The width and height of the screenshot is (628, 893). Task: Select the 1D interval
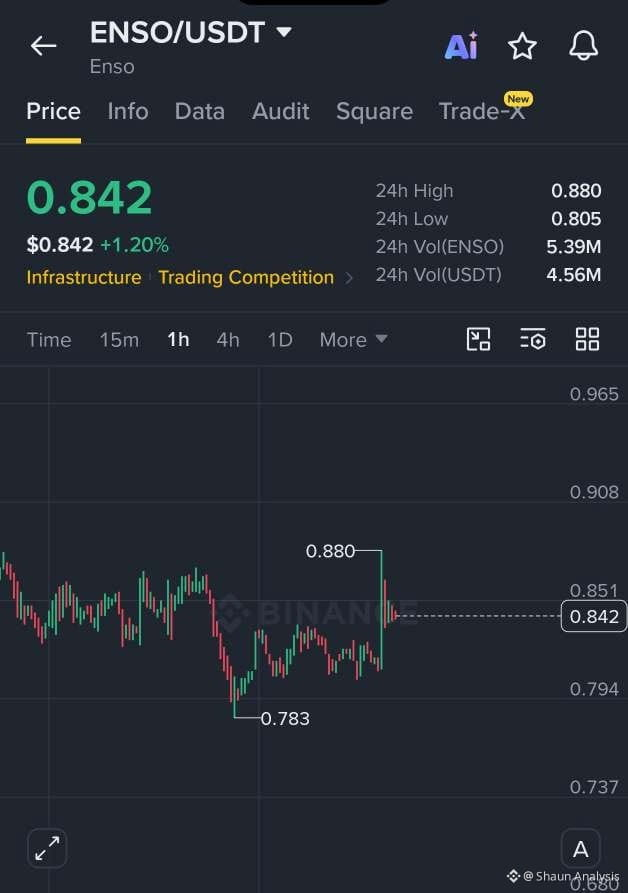[280, 339]
